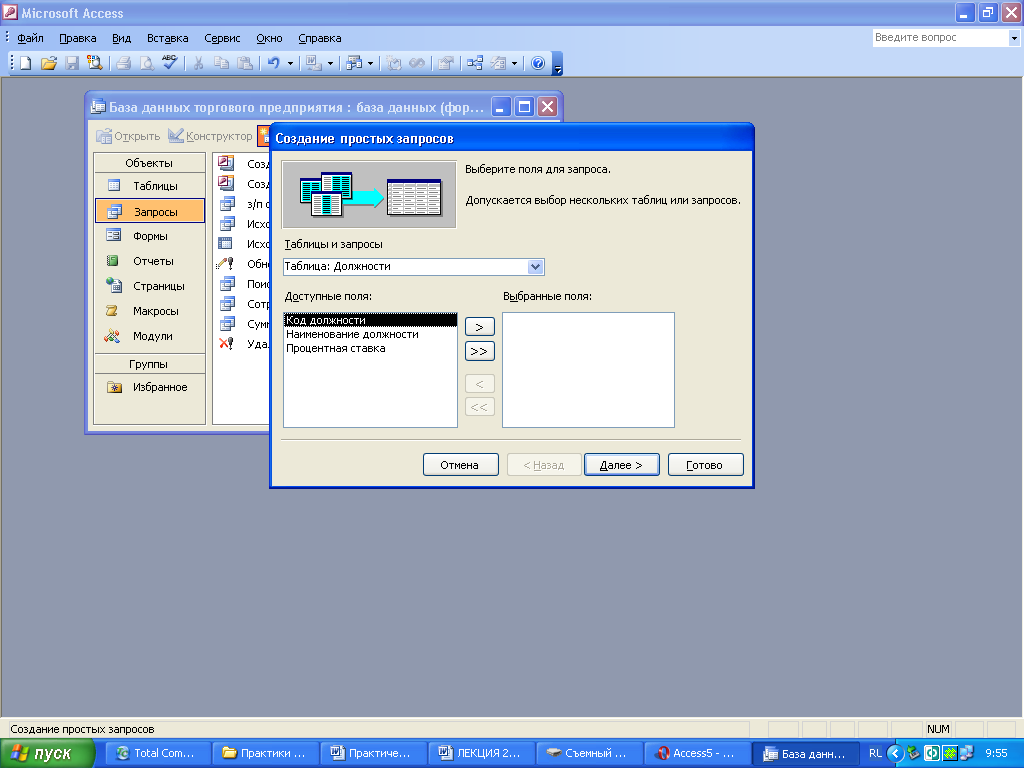The height and width of the screenshot is (768, 1024).
Task: Click the Code toolbar icon
Action: 394,63
